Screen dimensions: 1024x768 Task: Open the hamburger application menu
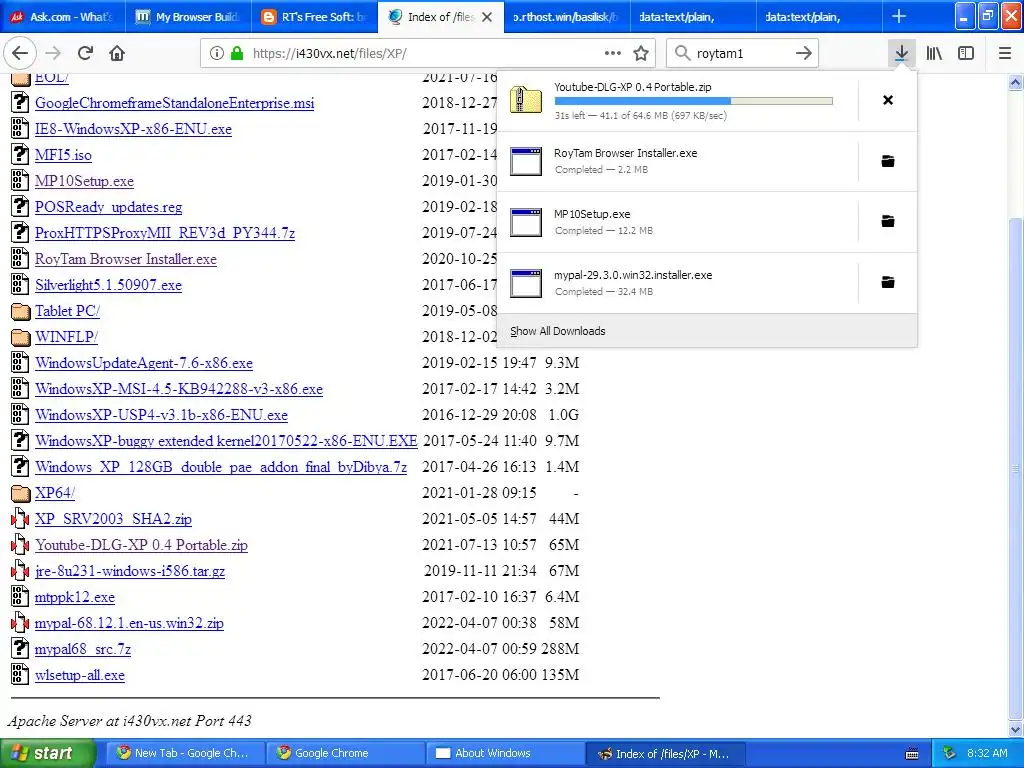[1005, 53]
